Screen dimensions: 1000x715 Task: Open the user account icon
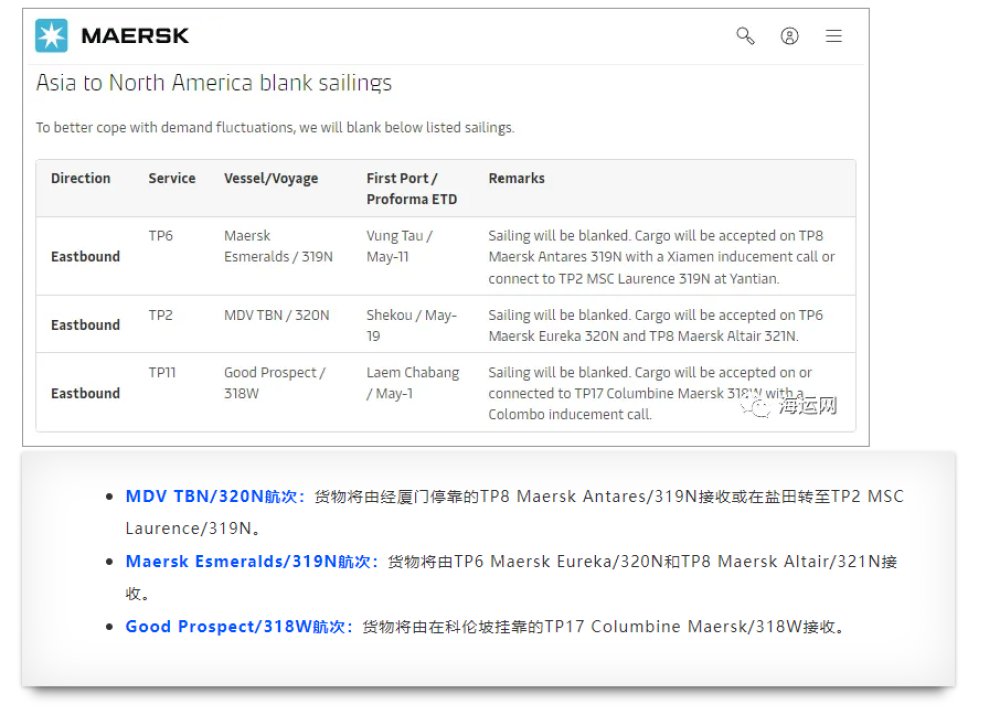790,36
